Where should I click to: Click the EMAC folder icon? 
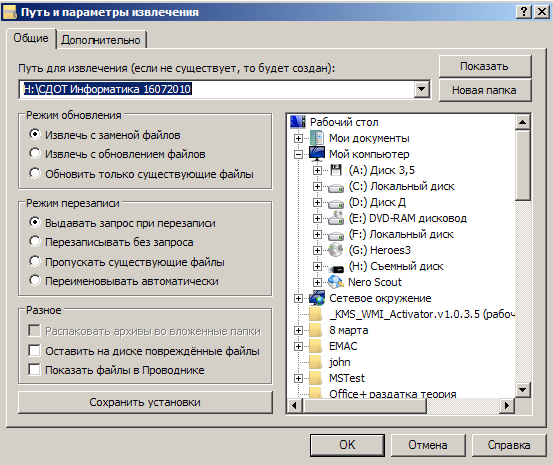click(x=315, y=346)
